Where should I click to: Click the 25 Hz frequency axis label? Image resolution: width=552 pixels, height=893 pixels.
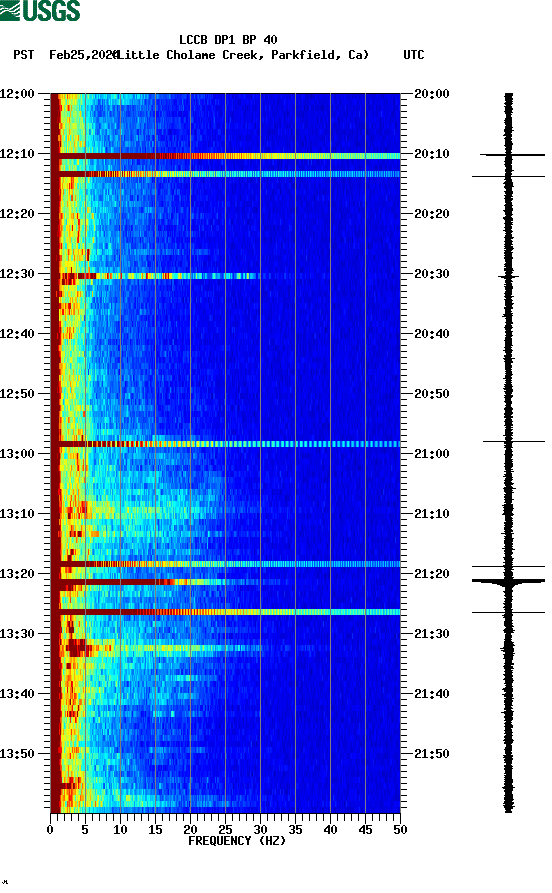pyautogui.click(x=225, y=830)
